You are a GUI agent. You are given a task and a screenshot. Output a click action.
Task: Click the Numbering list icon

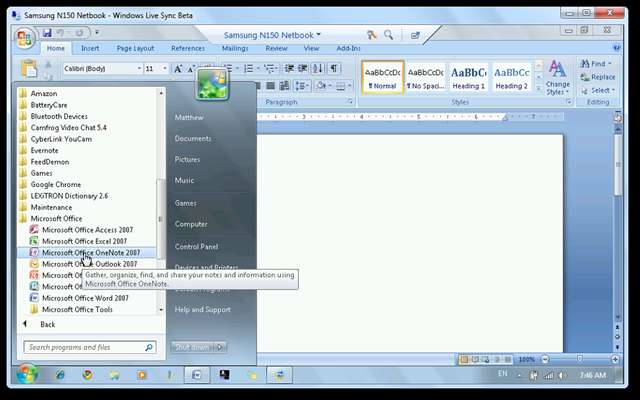(x=248, y=69)
